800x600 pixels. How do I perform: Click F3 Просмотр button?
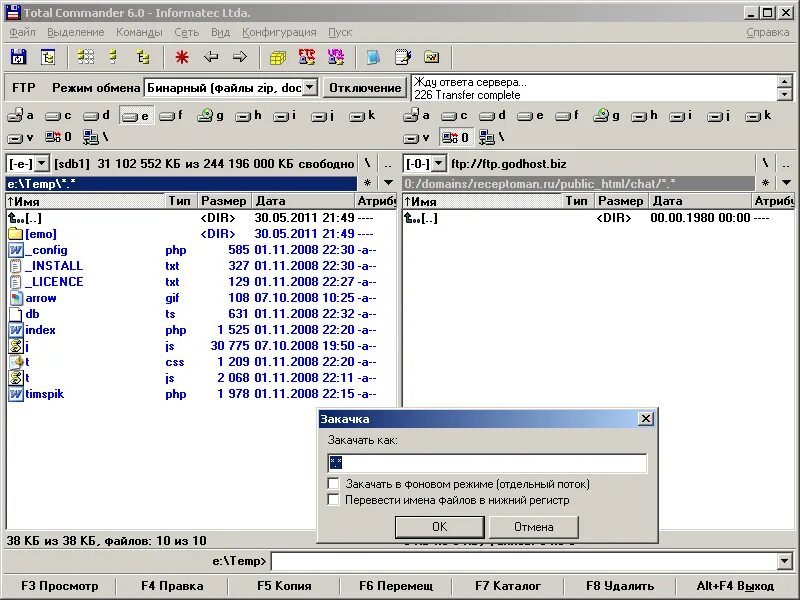click(60, 586)
